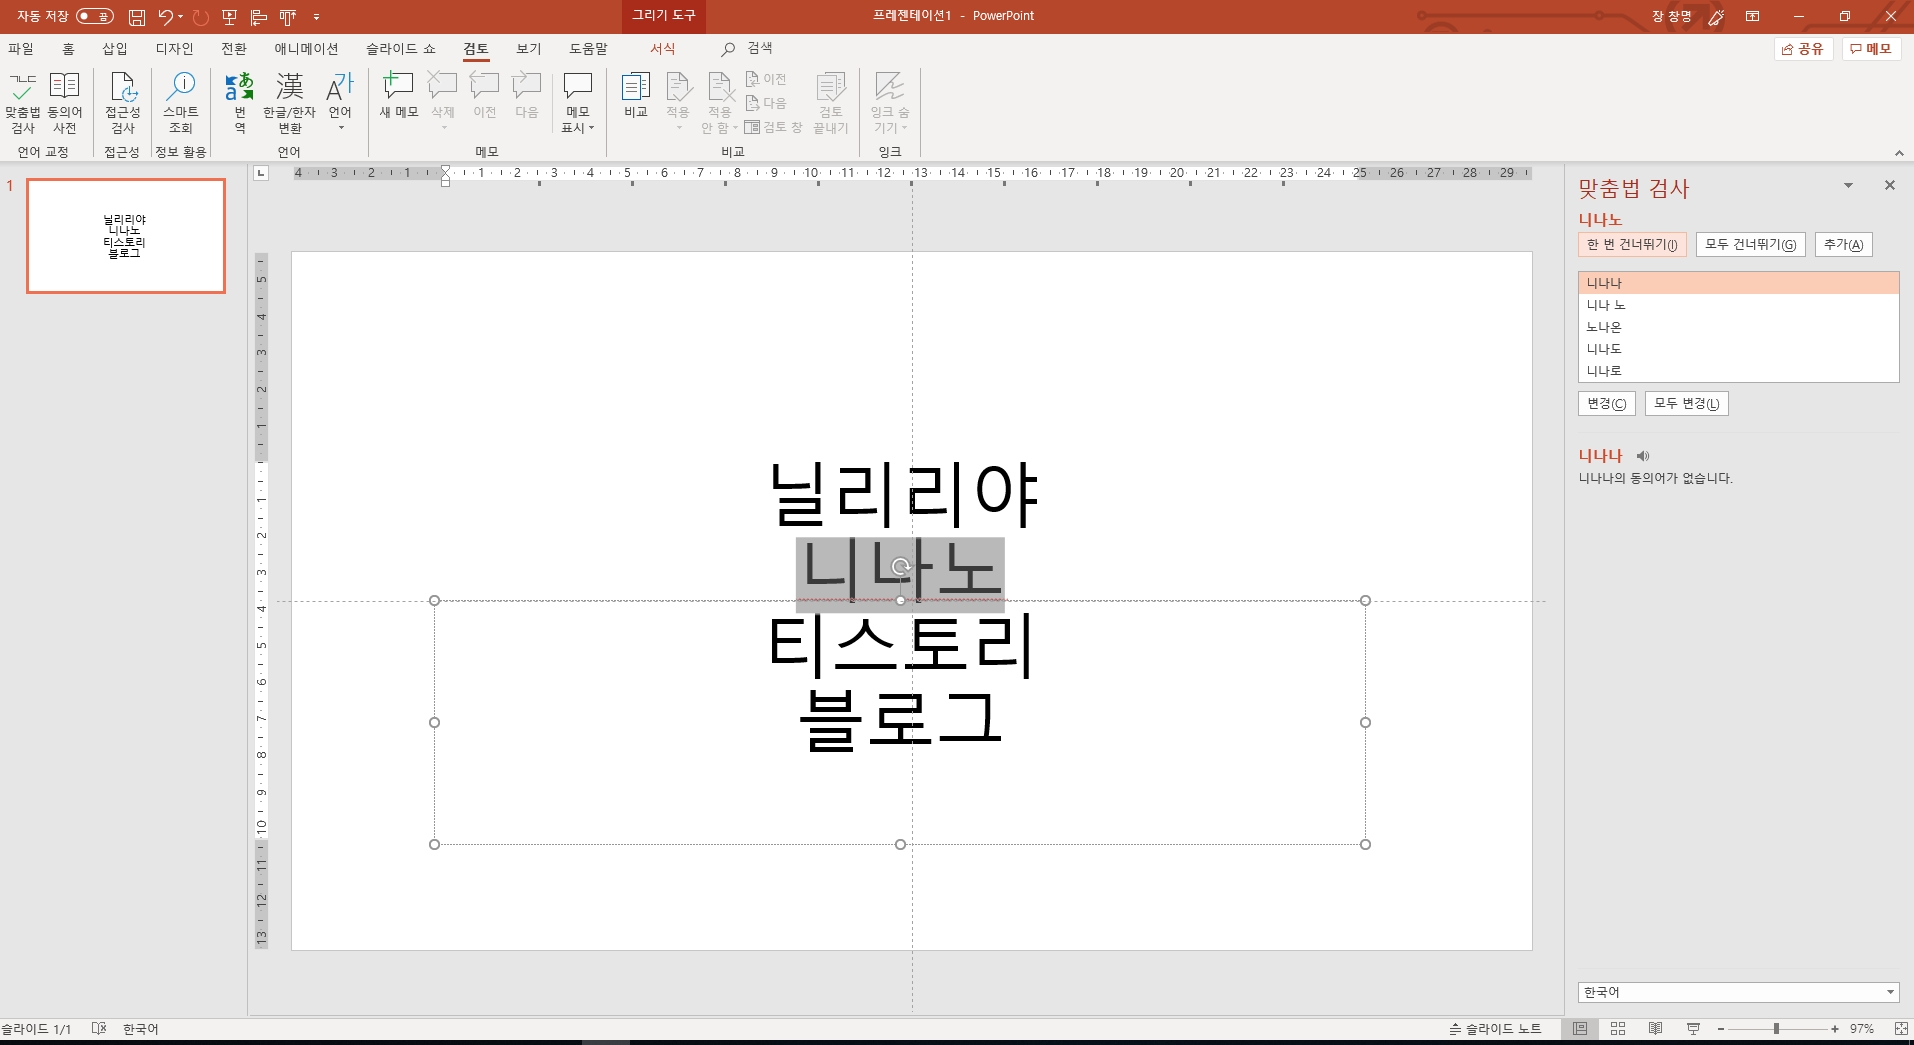Click the 티스토리 text on the slide
This screenshot has width=1914, height=1045.
[x=900, y=645]
